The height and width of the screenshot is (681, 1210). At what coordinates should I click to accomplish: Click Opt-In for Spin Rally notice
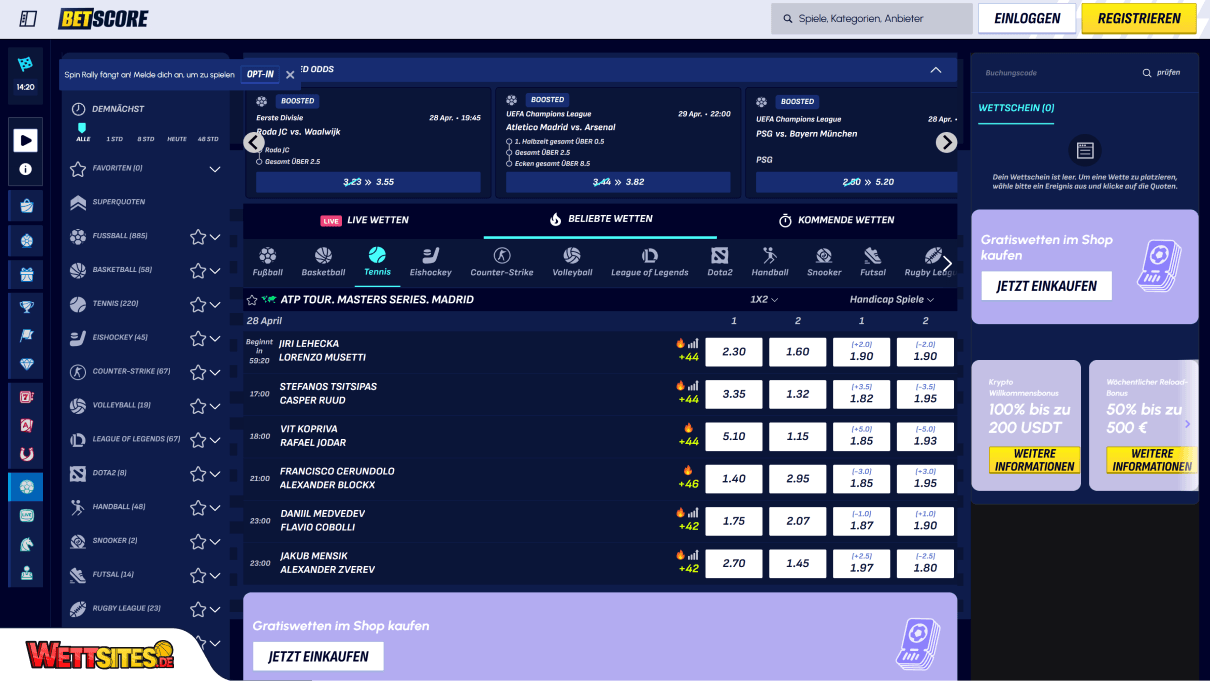click(260, 74)
